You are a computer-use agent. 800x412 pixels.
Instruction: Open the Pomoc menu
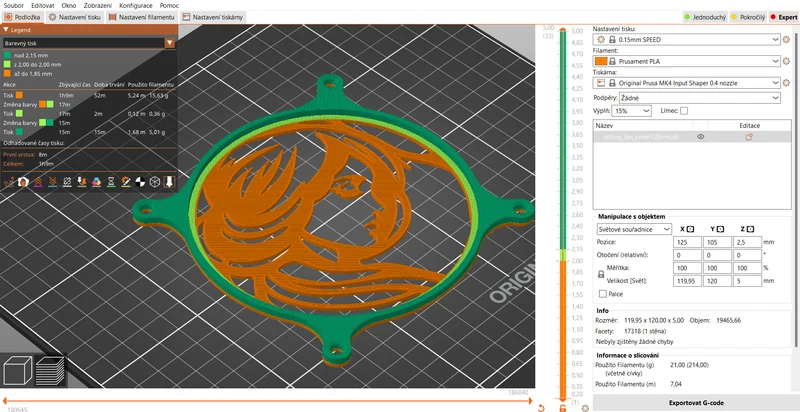click(169, 6)
